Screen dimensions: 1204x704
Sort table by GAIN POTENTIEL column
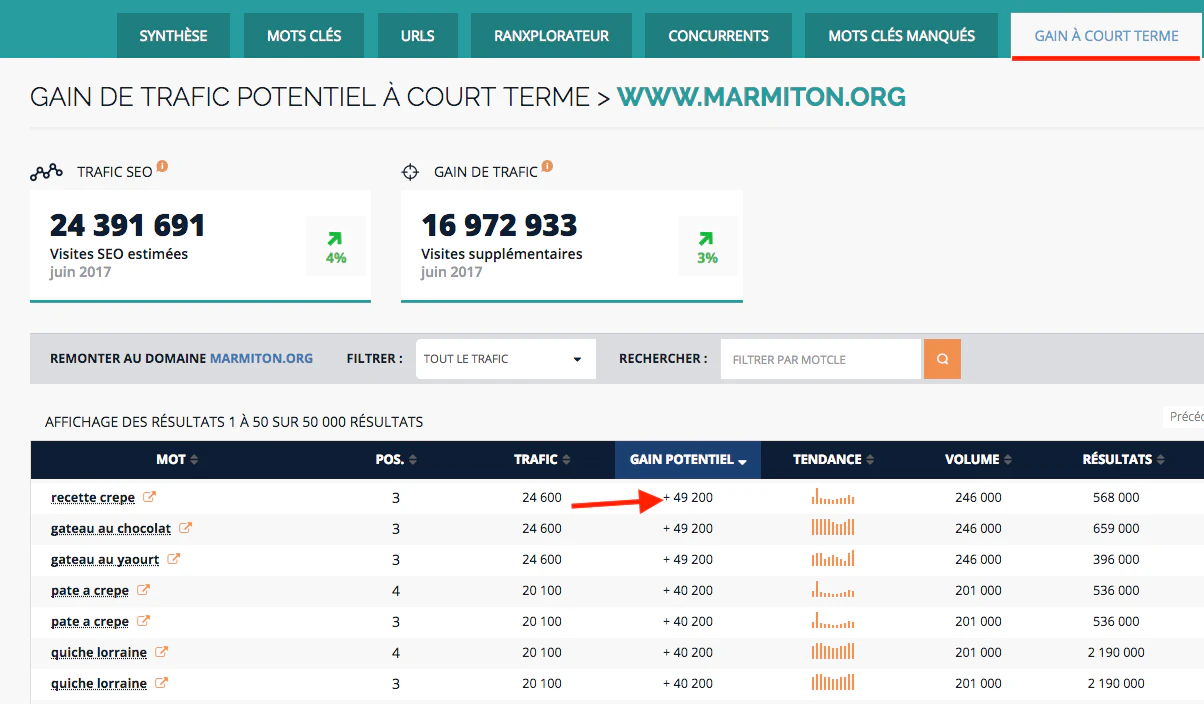click(x=688, y=460)
